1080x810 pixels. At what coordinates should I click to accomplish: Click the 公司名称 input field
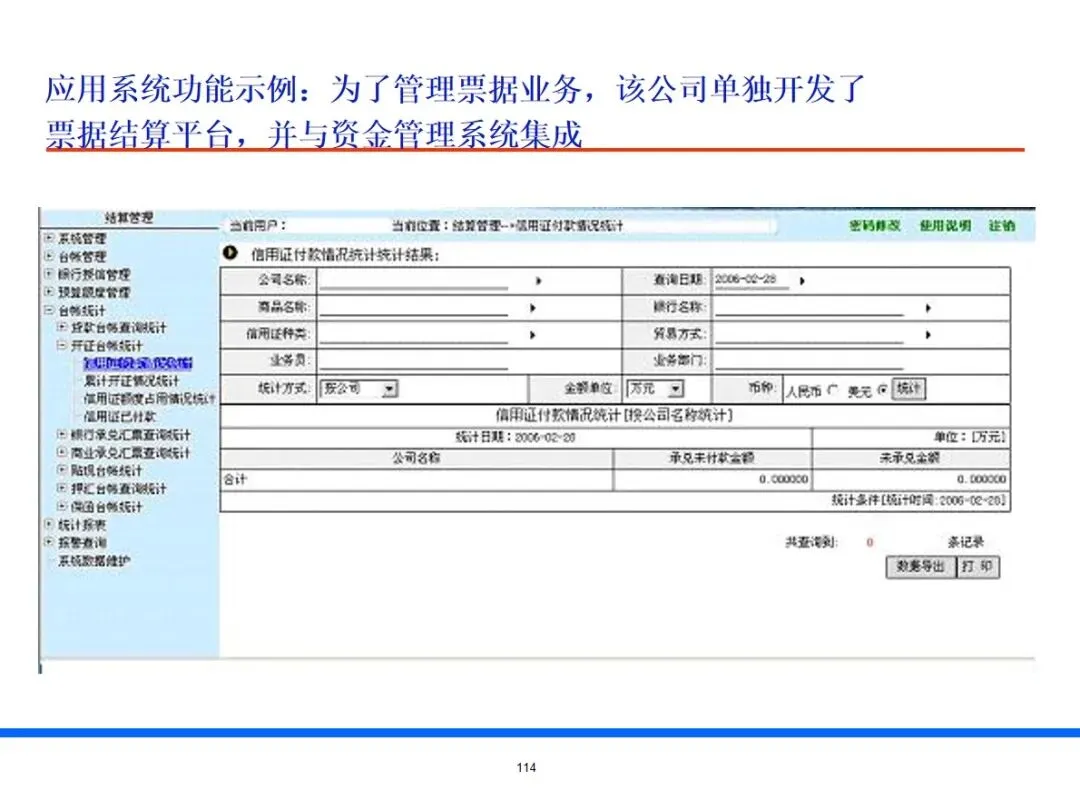(414, 280)
